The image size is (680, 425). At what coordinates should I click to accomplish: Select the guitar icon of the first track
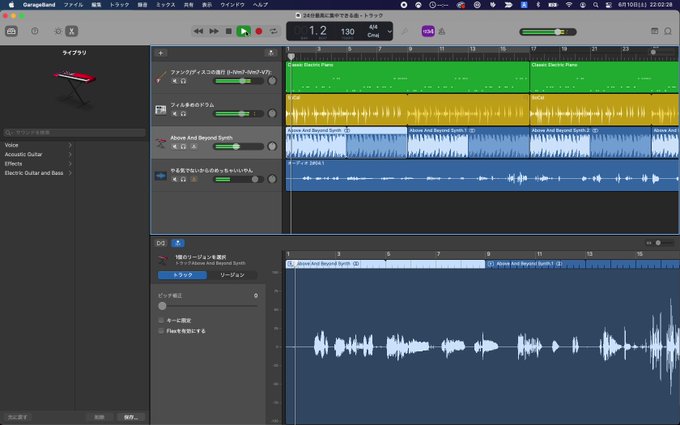tap(161, 77)
